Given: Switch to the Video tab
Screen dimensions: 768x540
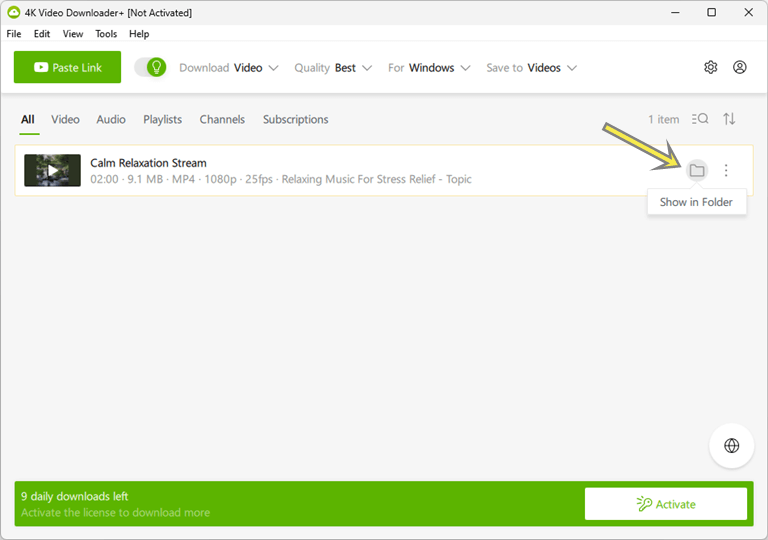Looking at the screenshot, I should (x=65, y=120).
